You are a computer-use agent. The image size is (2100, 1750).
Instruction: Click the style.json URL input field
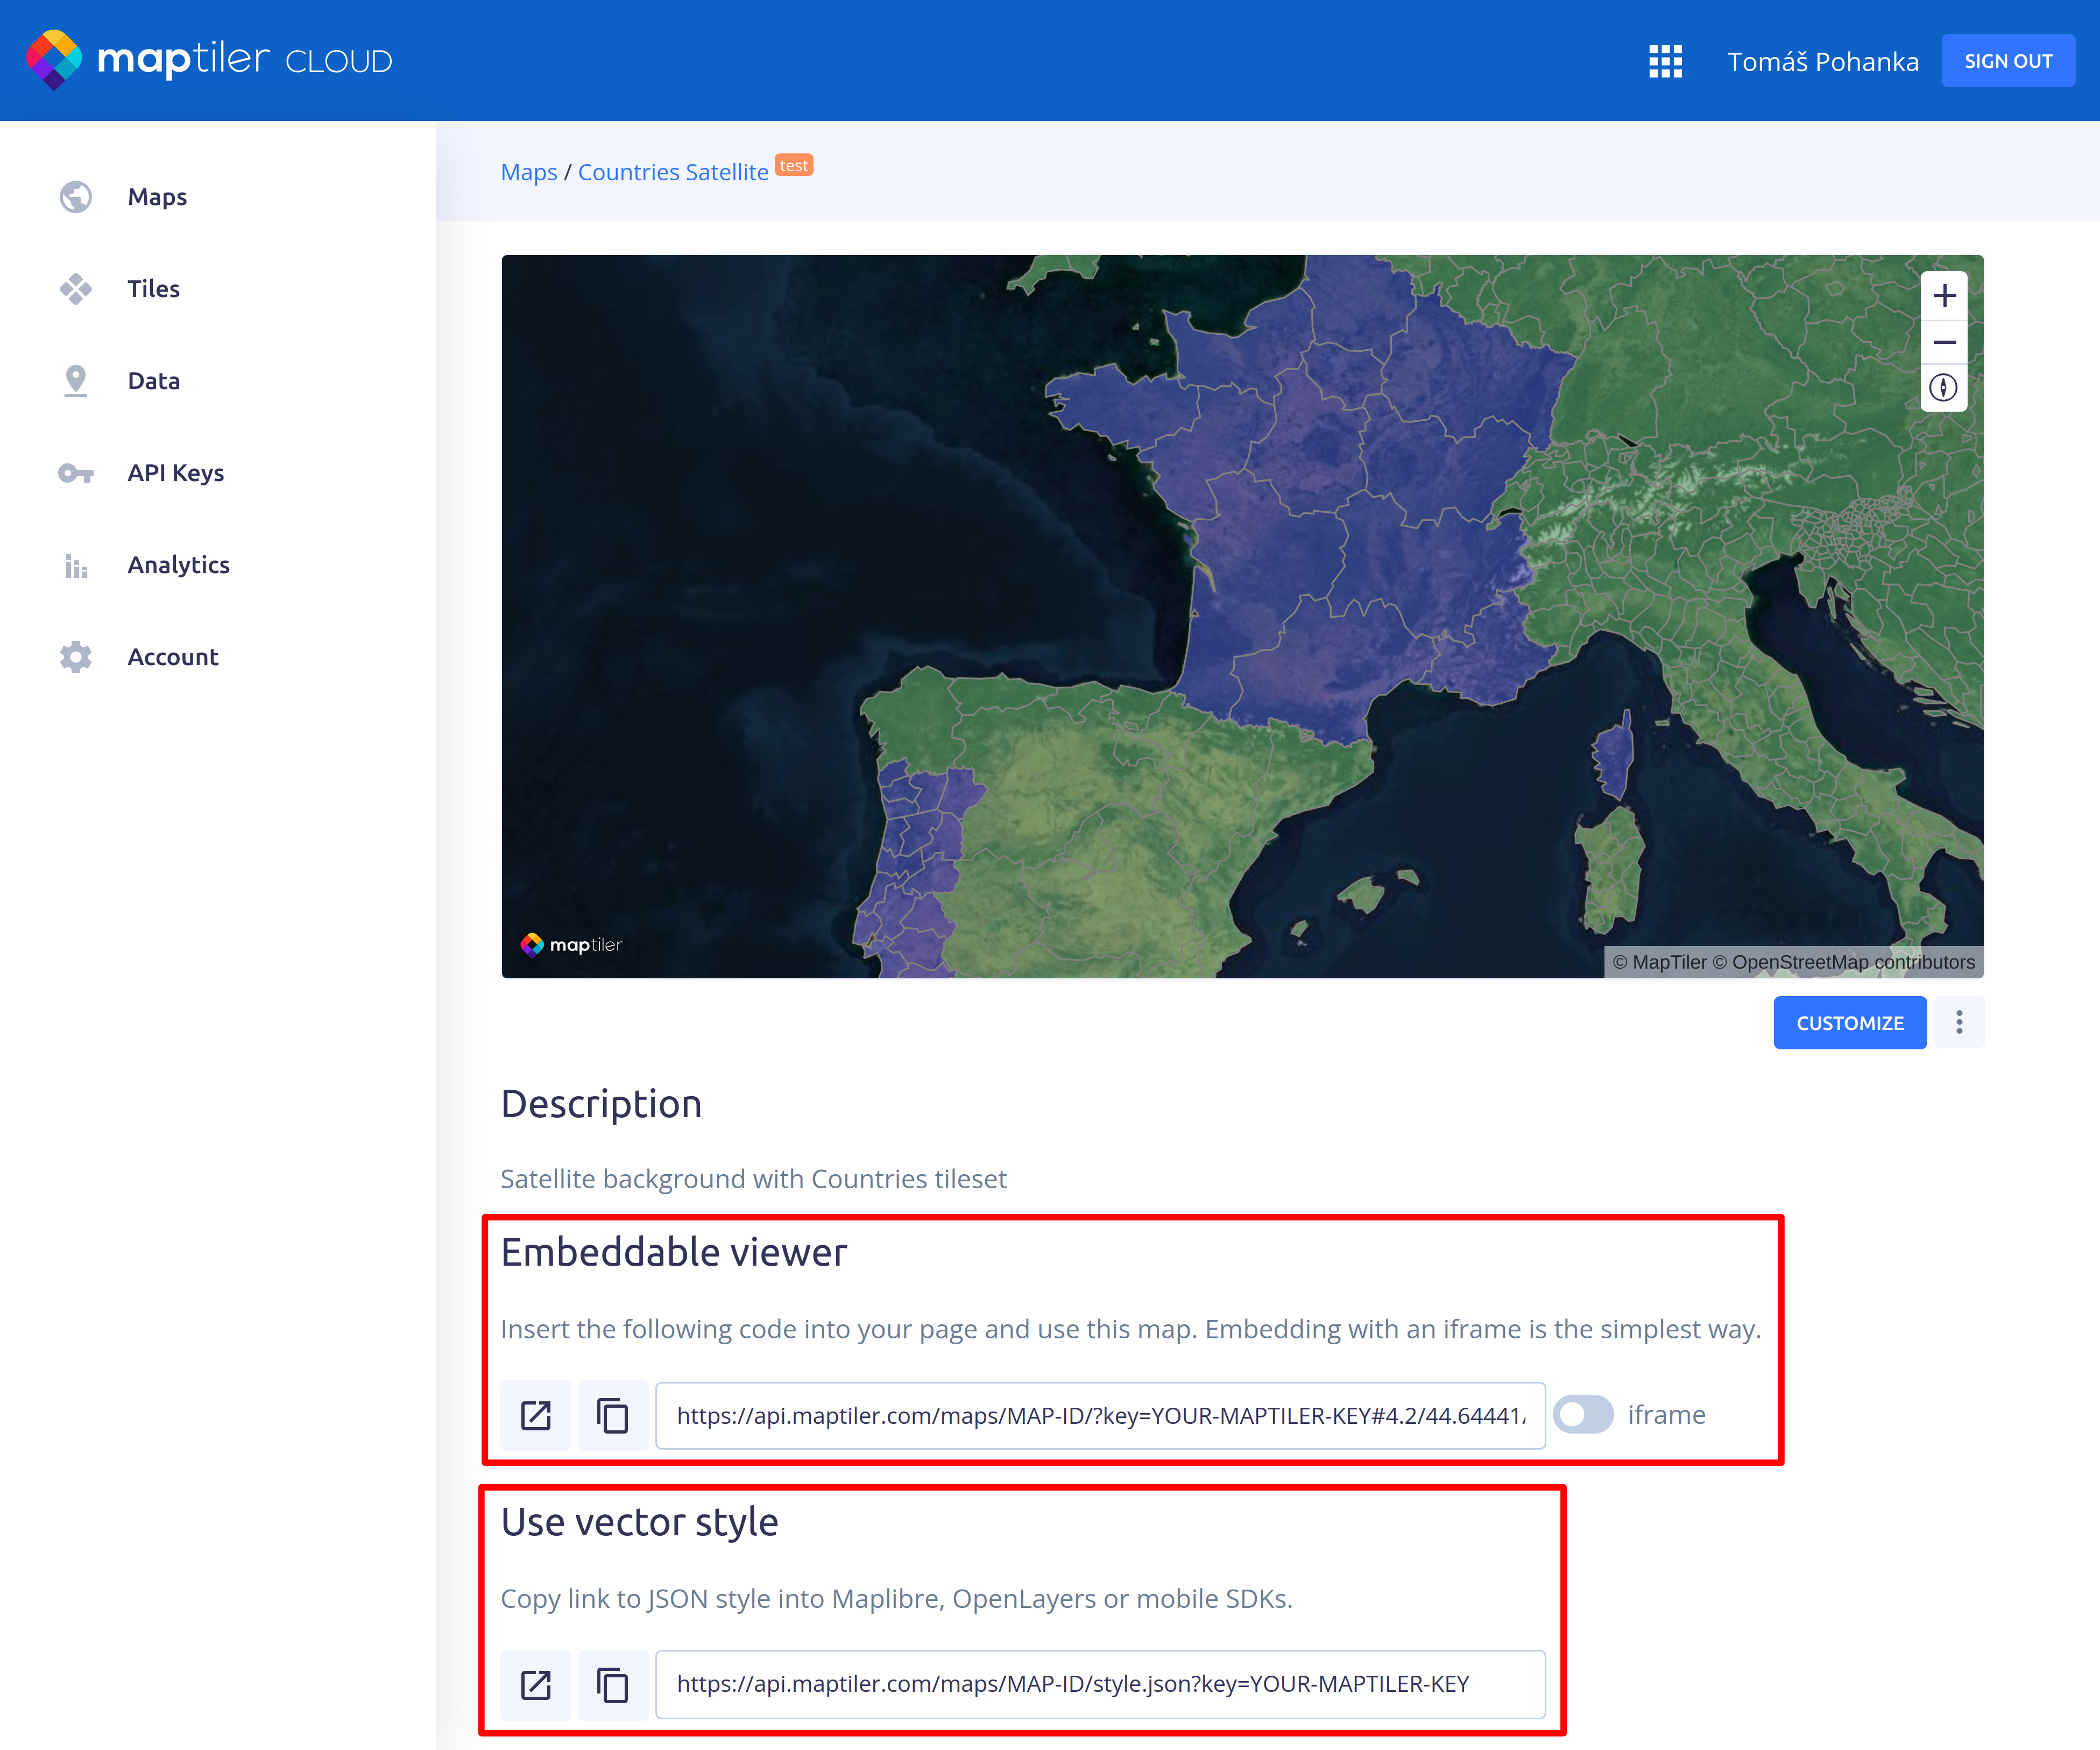1099,1684
